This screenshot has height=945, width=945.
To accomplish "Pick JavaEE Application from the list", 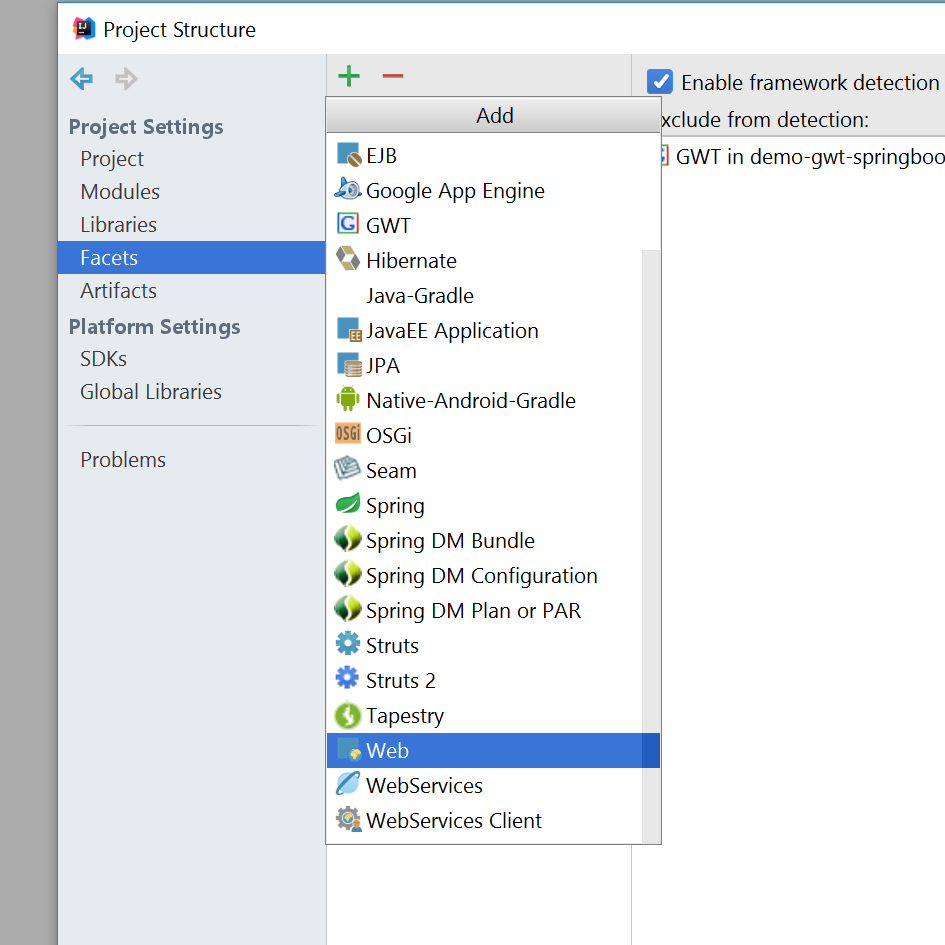I will [485, 330].
